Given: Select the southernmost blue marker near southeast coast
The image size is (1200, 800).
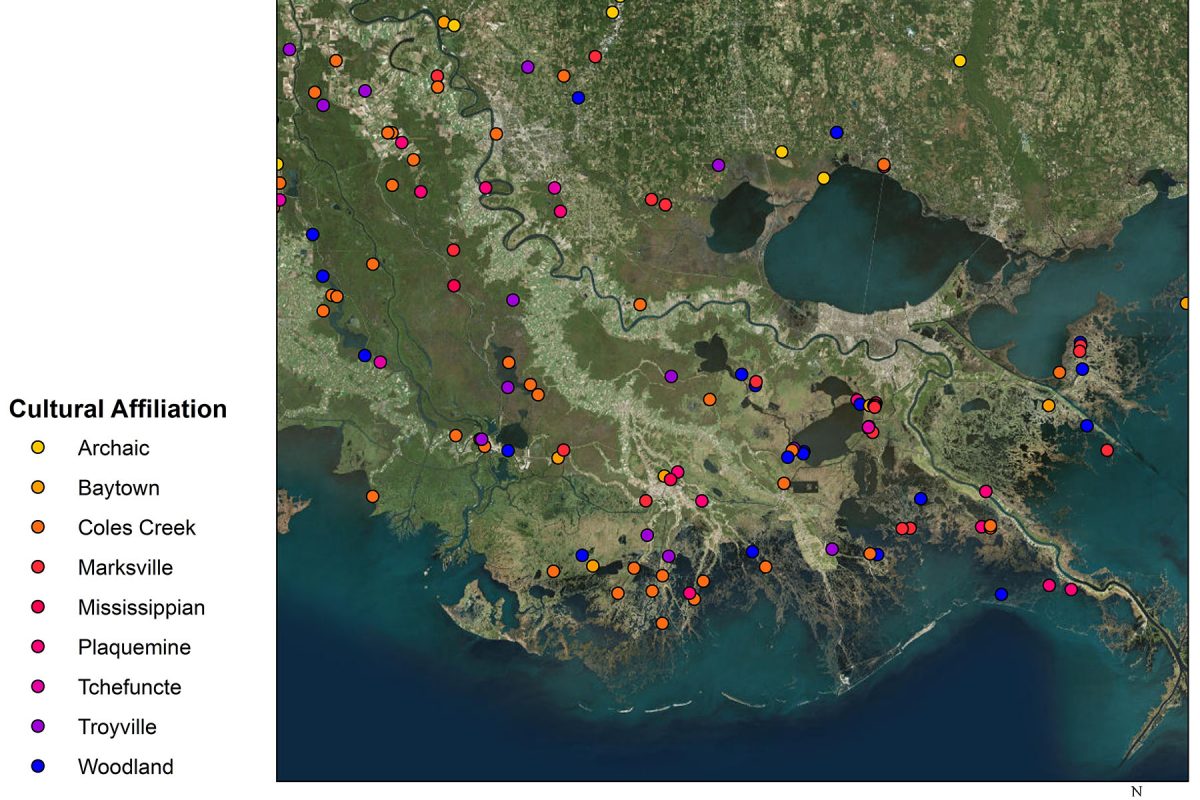Looking at the screenshot, I should click(1001, 594).
